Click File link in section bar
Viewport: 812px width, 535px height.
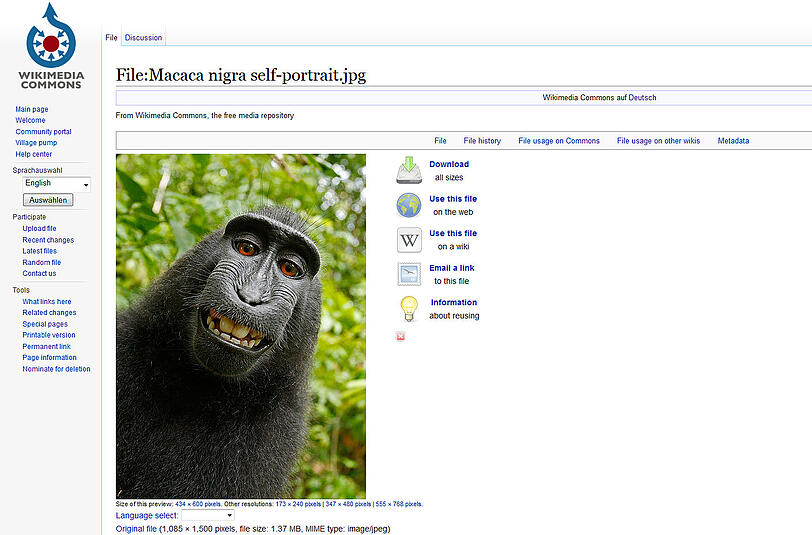click(440, 140)
